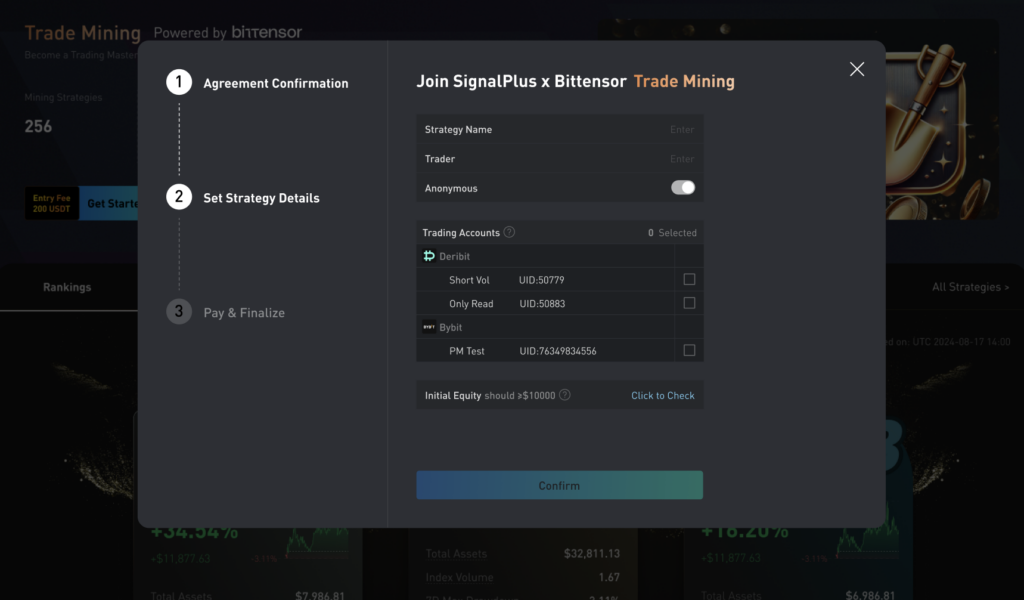This screenshot has width=1024, height=600.
Task: Click the Initial Equity help icon
Action: [x=565, y=395]
